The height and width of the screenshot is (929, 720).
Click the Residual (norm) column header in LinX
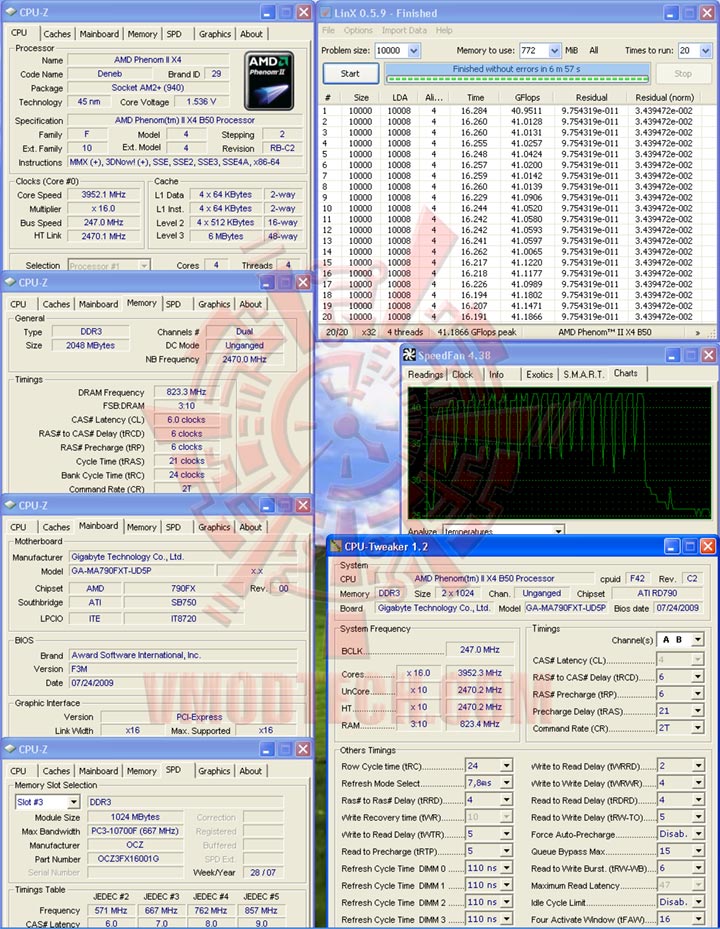click(664, 97)
